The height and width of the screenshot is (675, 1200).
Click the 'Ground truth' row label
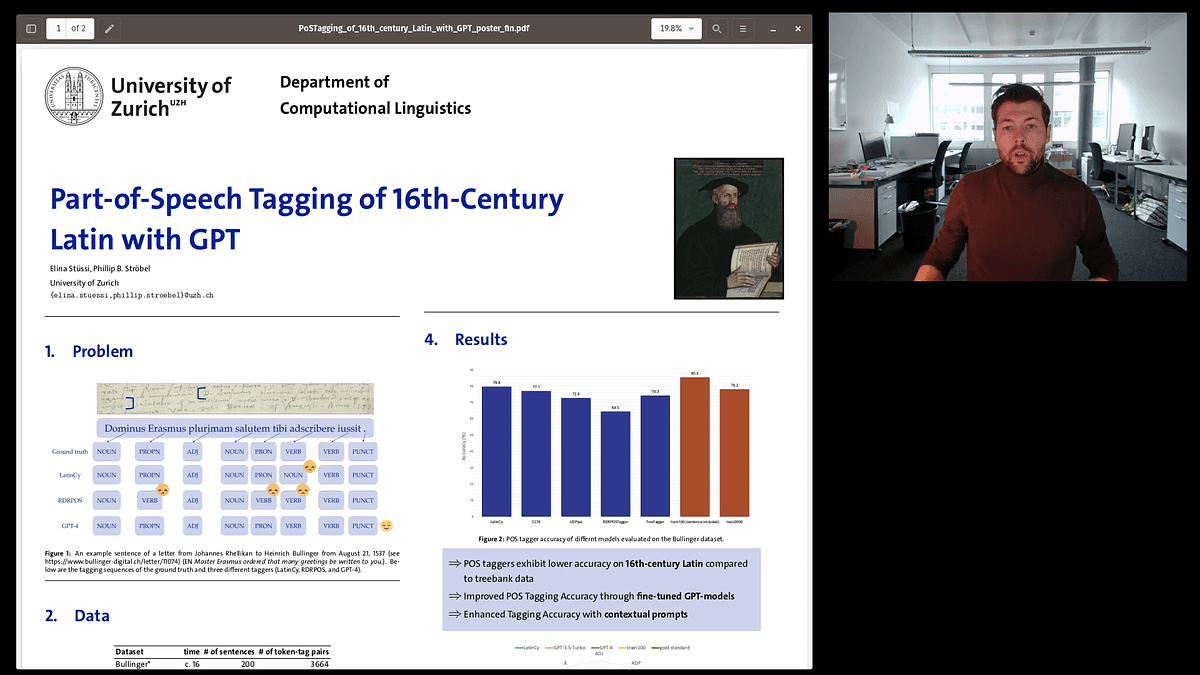point(70,452)
